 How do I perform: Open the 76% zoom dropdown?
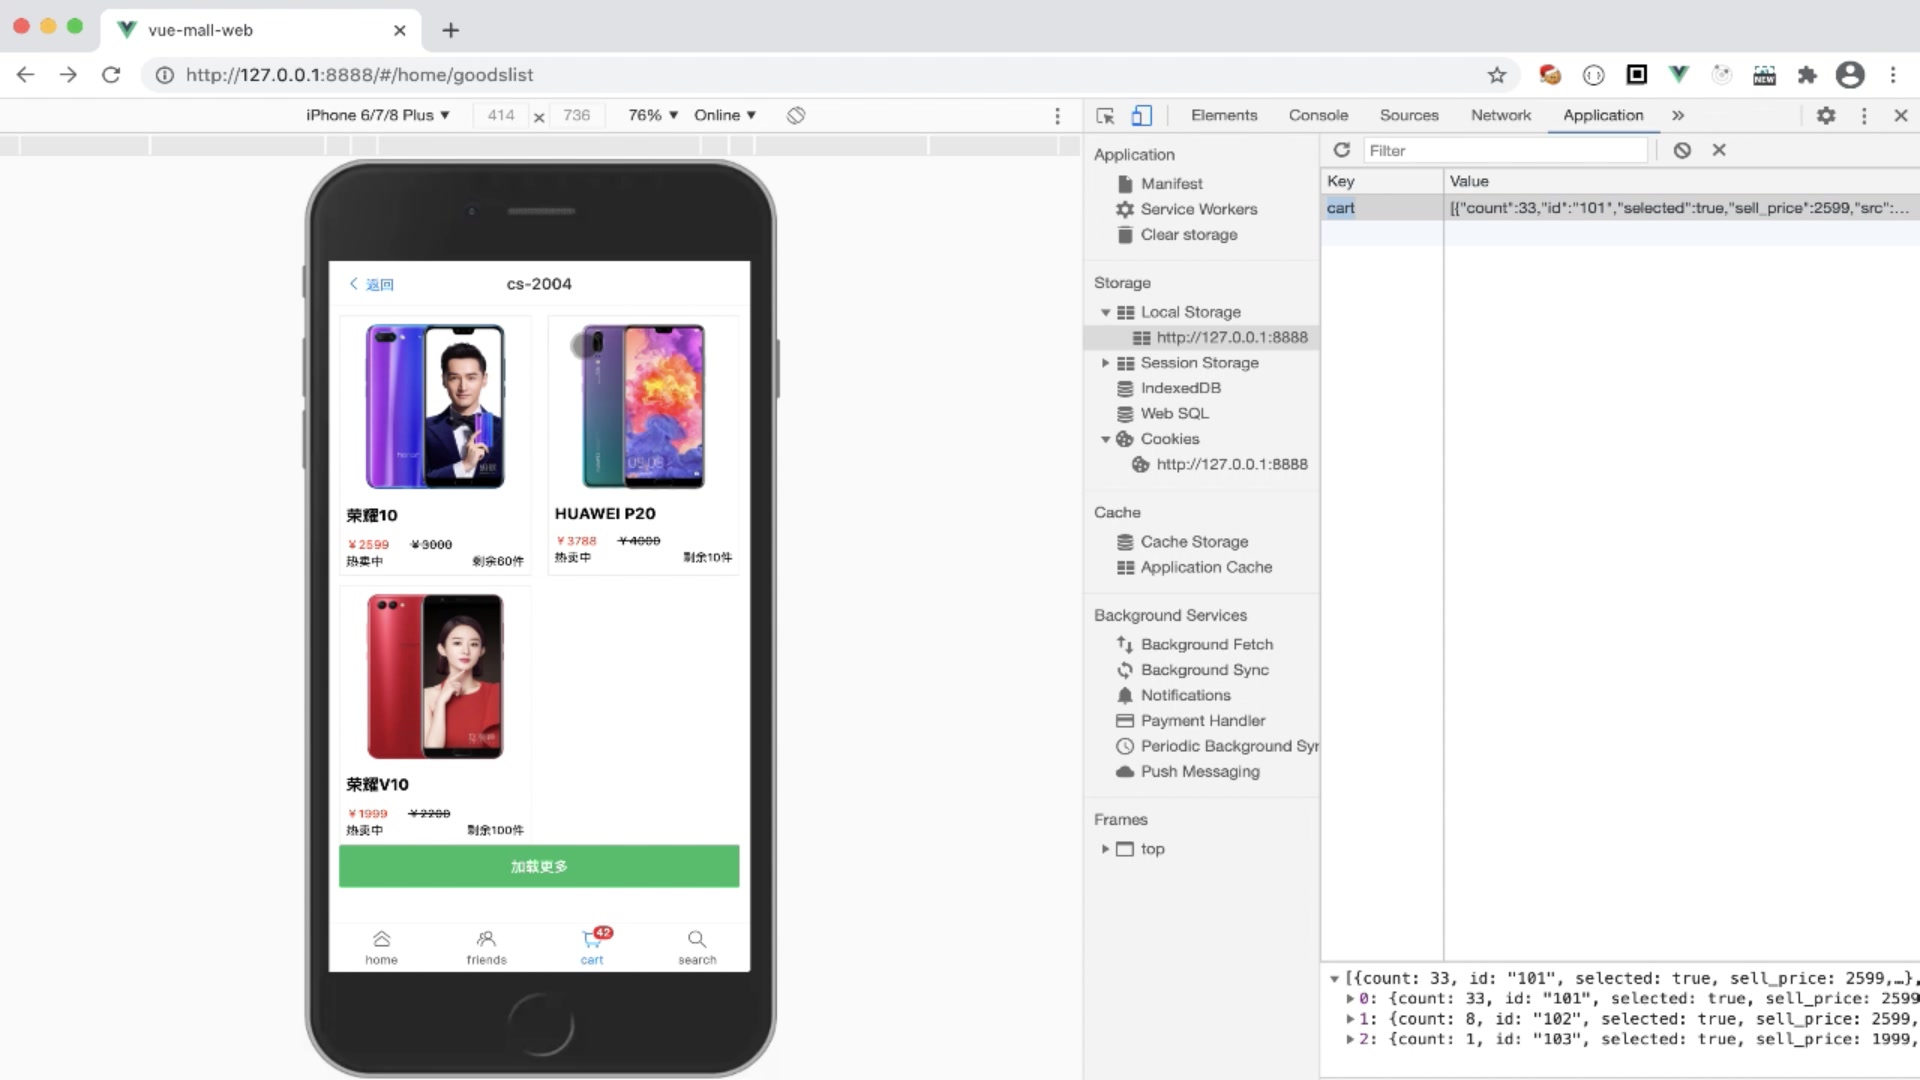coord(653,115)
